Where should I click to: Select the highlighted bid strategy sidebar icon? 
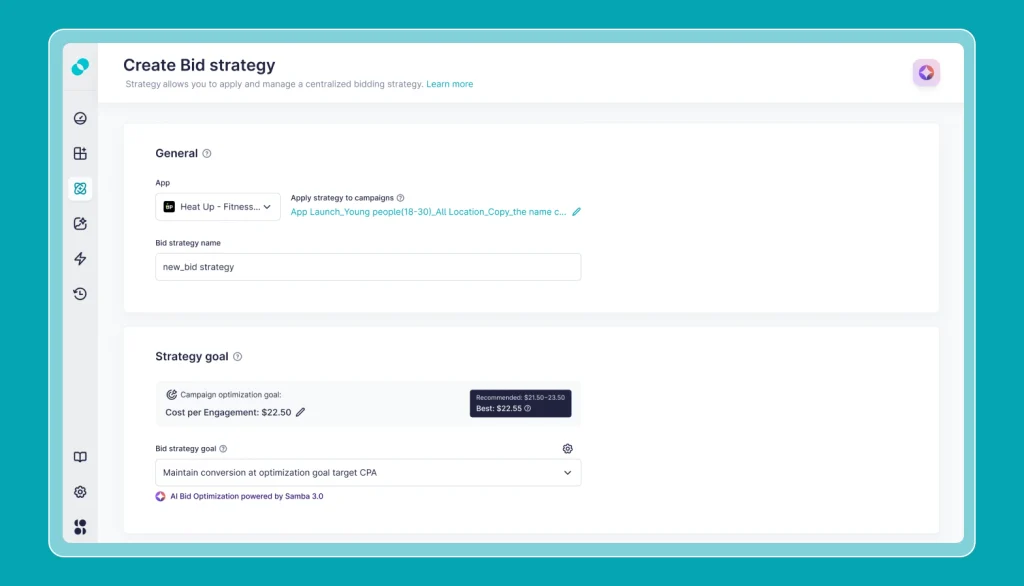(x=80, y=188)
